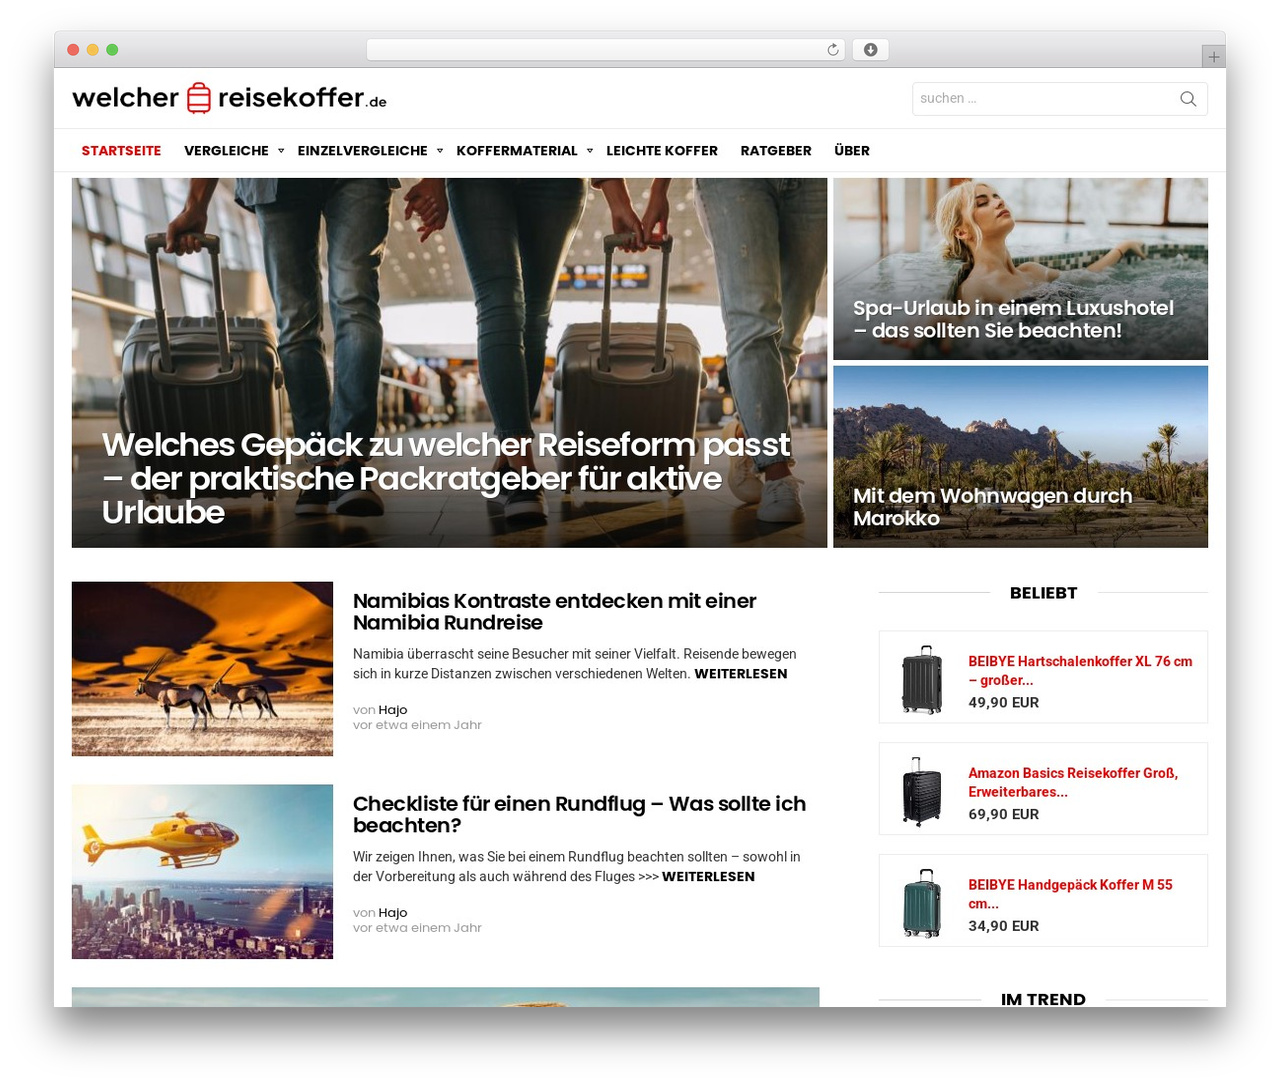Open Mit dem Wohnwagen durch Marokko article
The height and width of the screenshot is (1084, 1280).
click(992, 507)
